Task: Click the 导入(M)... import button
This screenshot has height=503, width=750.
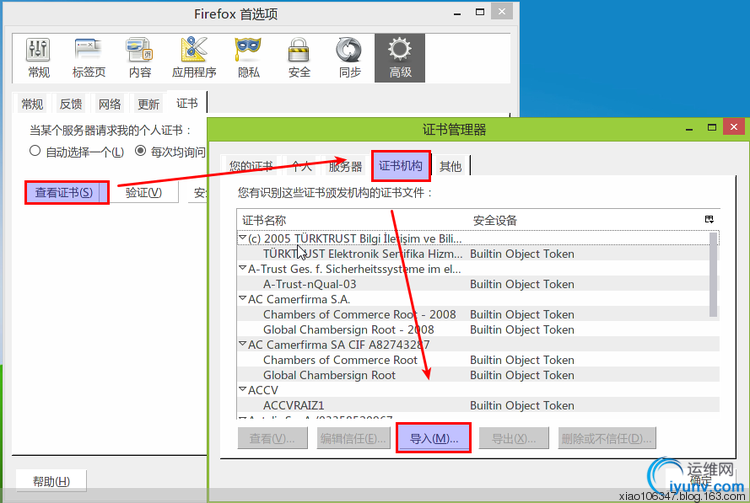Action: [x=434, y=438]
